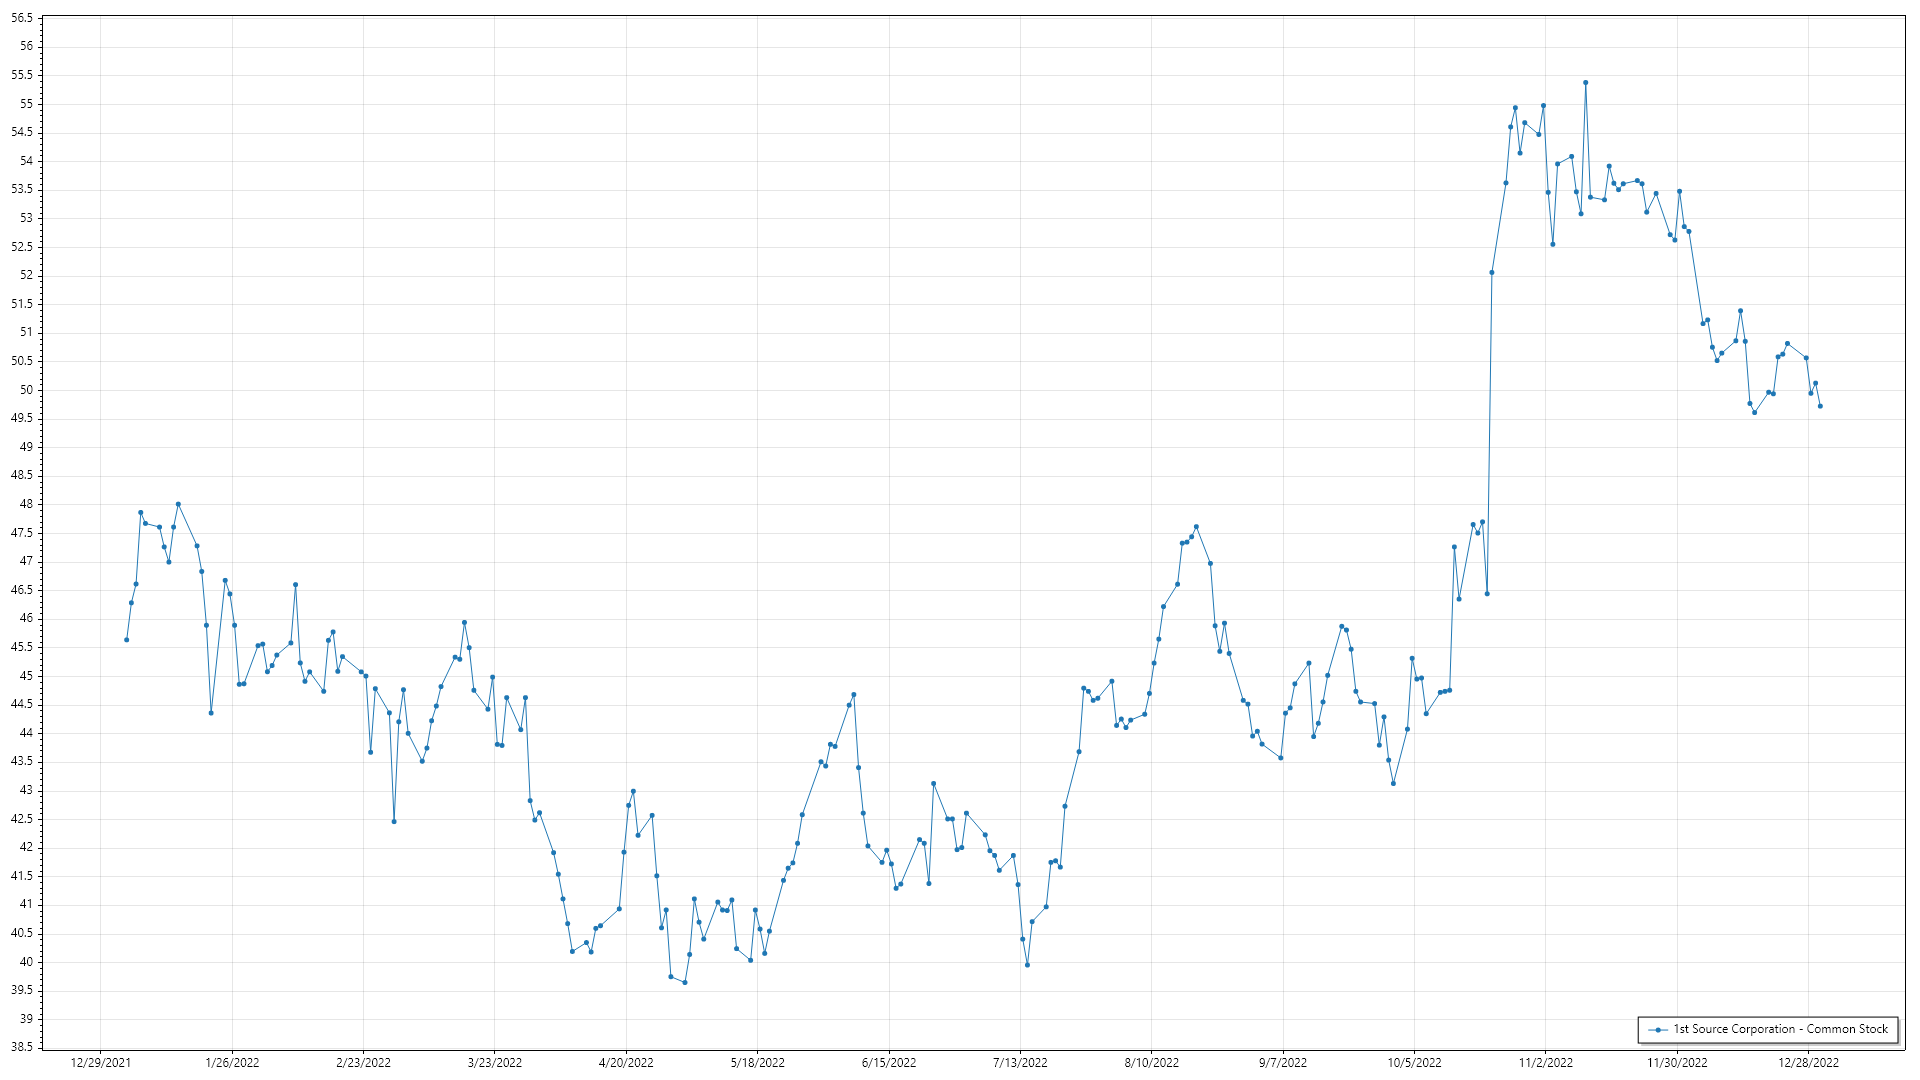Image resolution: width=1920 pixels, height=1080 pixels.
Task: Click the 38.5 y-axis value label
Action: (22, 1047)
